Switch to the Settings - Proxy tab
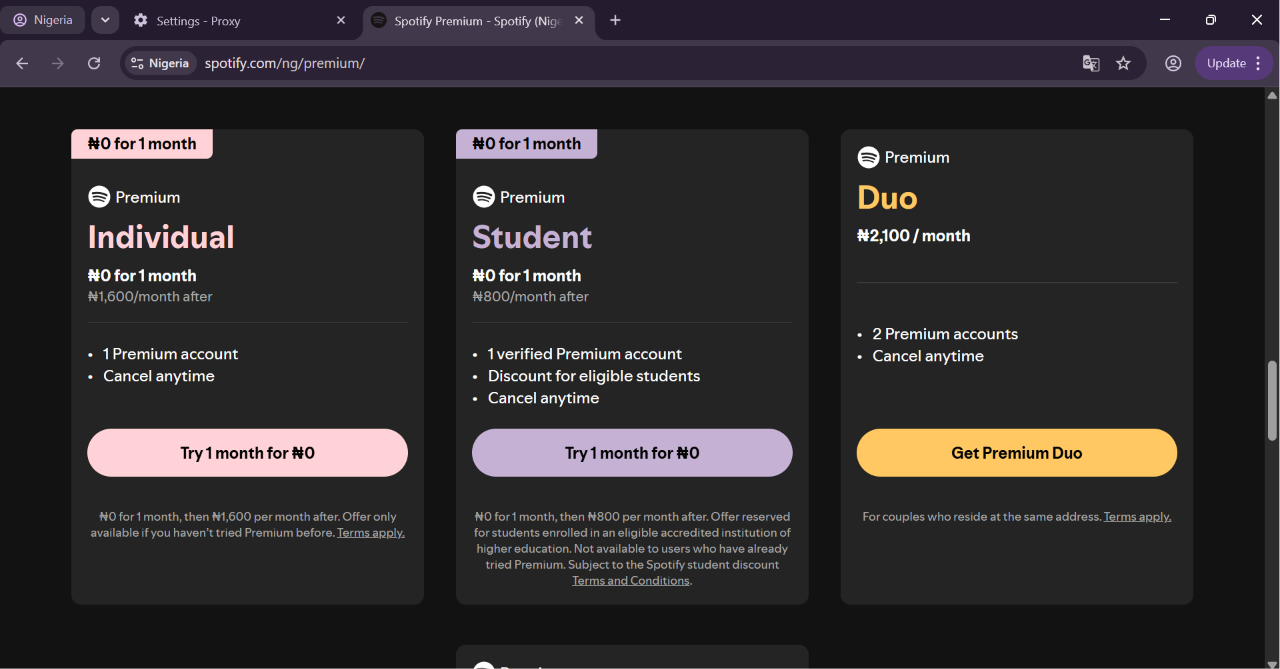This screenshot has width=1280, height=669. [x=240, y=20]
